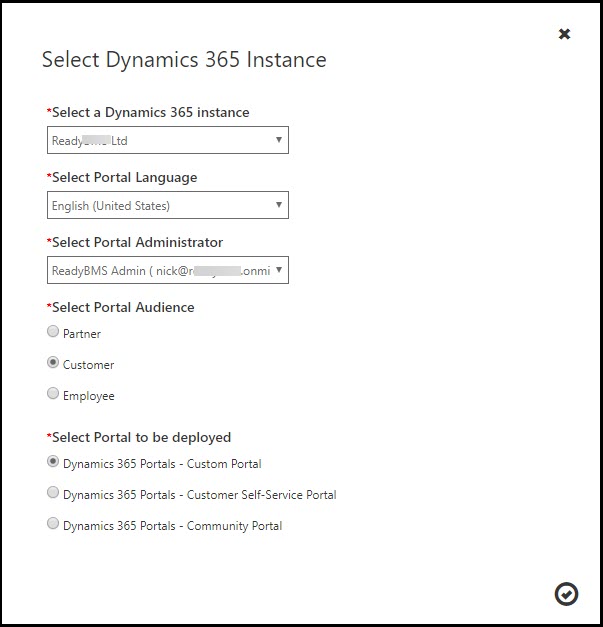Click the 'Select Portal Audience' label
603x627 pixels.
(120, 307)
